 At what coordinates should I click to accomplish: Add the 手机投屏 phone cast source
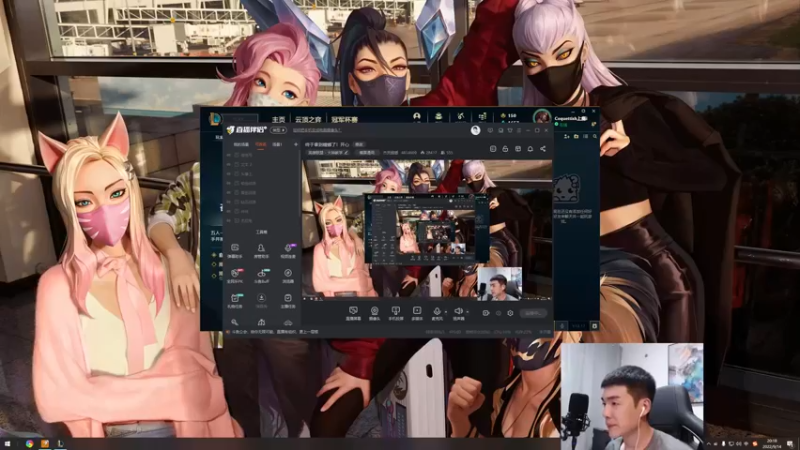tap(395, 312)
